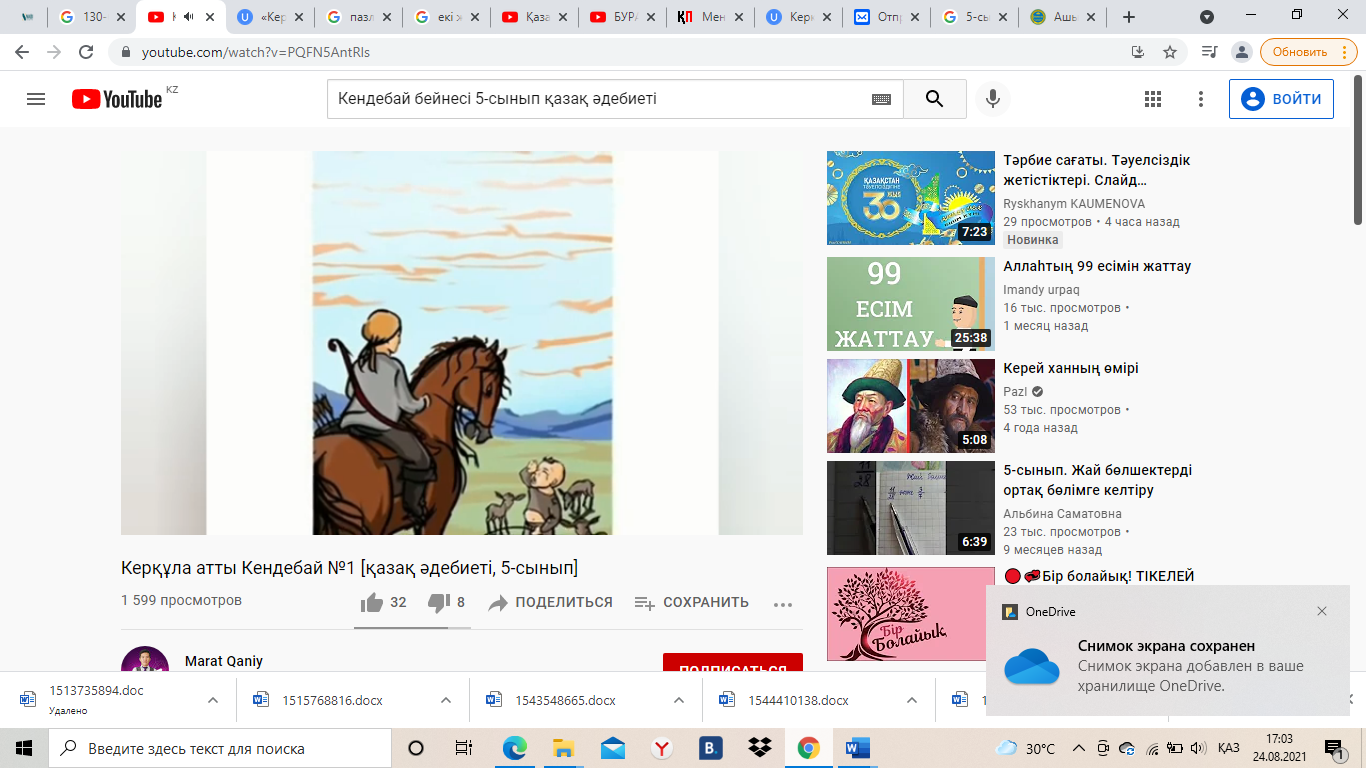
Task: Open the 1515768816.docx downloaded file
Action: (x=331, y=700)
